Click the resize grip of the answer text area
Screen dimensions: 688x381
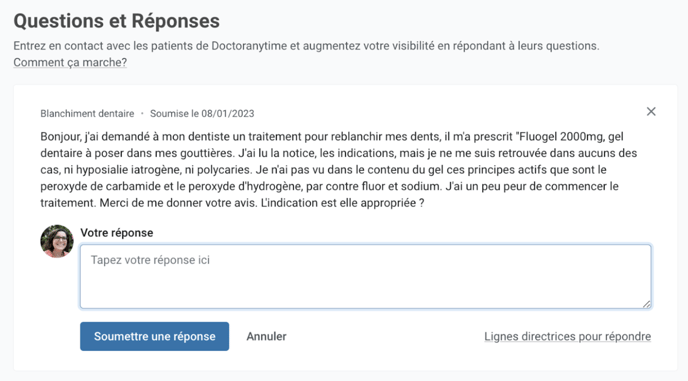coord(647,304)
